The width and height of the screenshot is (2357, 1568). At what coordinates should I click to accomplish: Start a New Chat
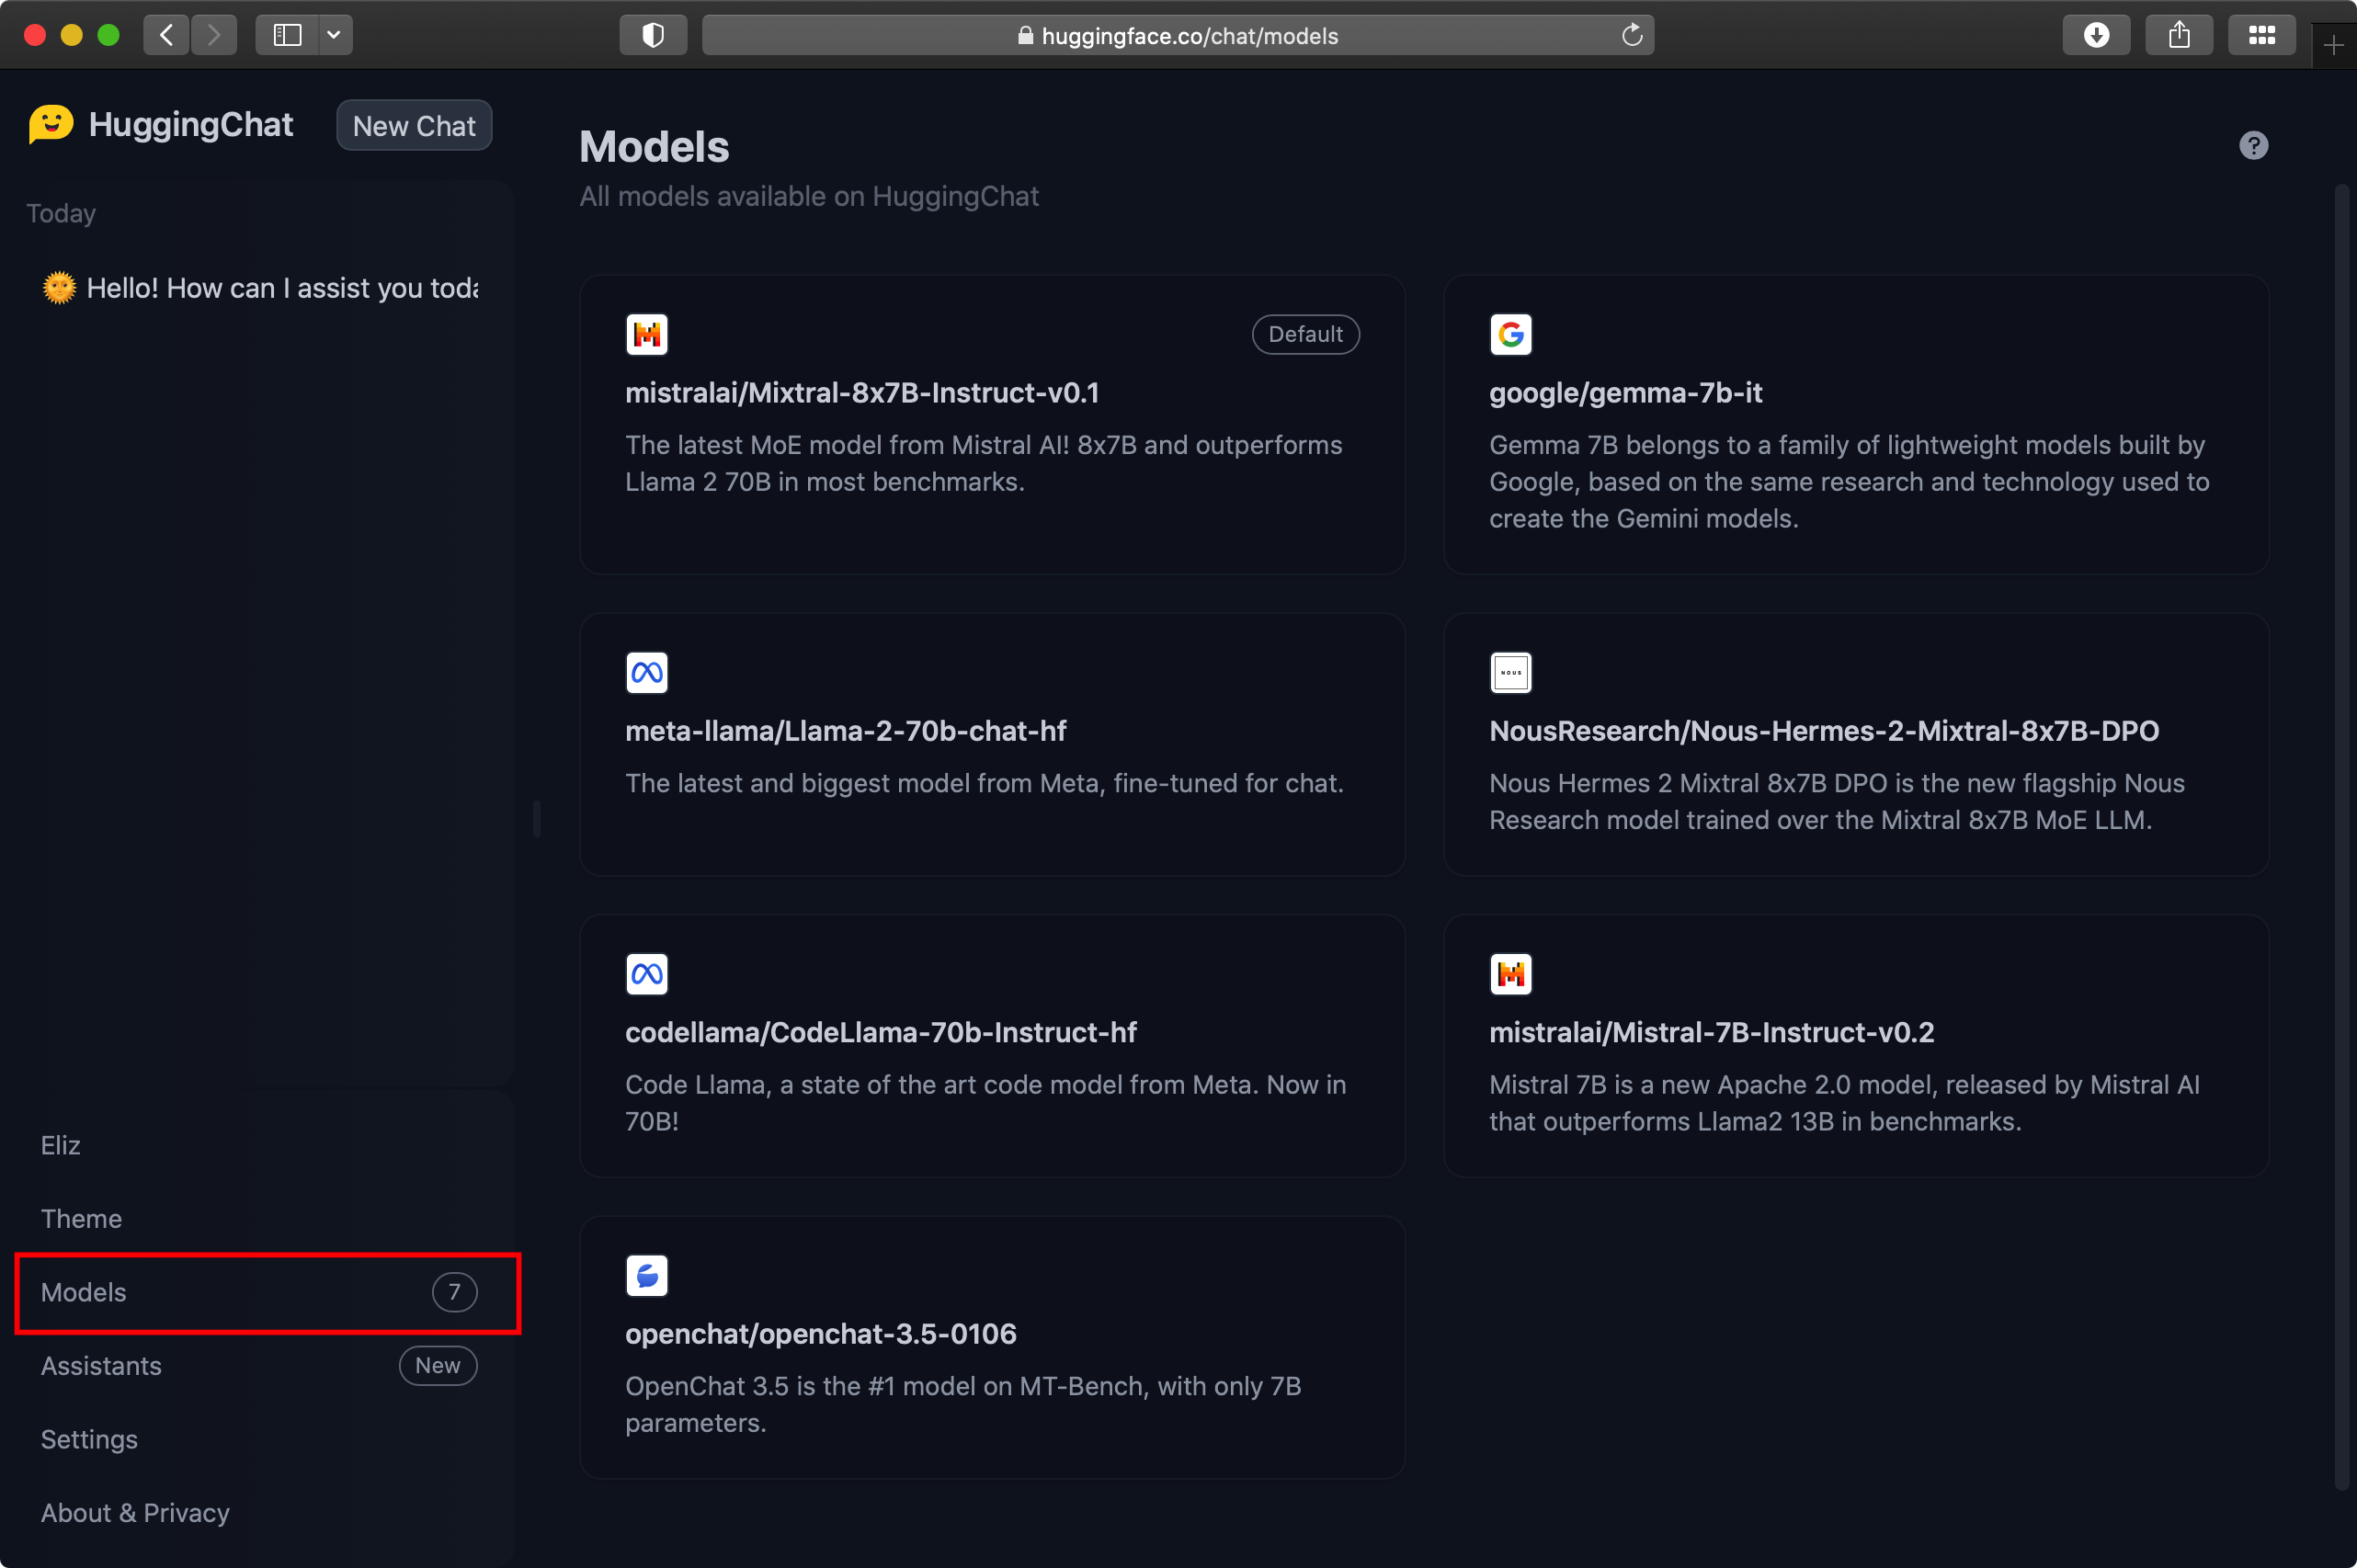click(x=414, y=126)
